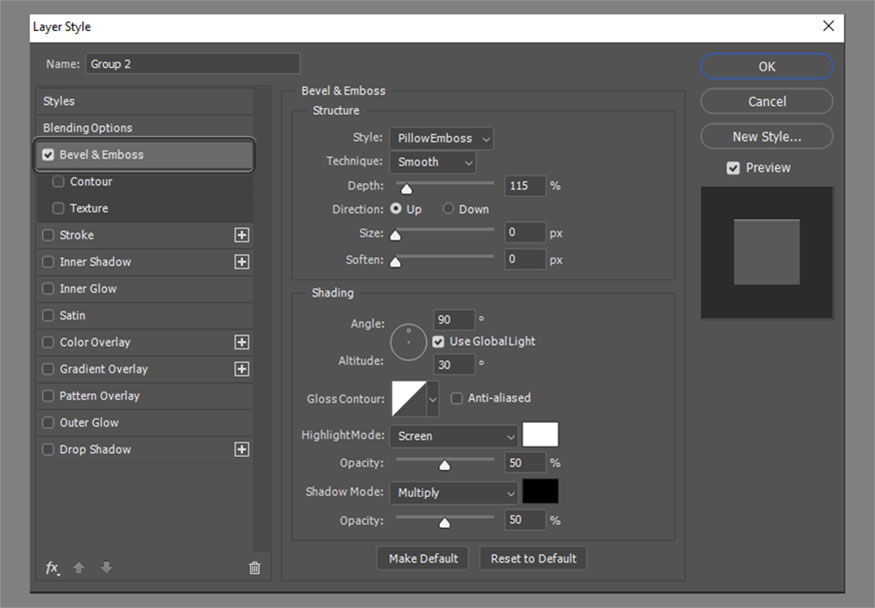Select the Styles item in the list
The height and width of the screenshot is (608, 875).
[145, 101]
